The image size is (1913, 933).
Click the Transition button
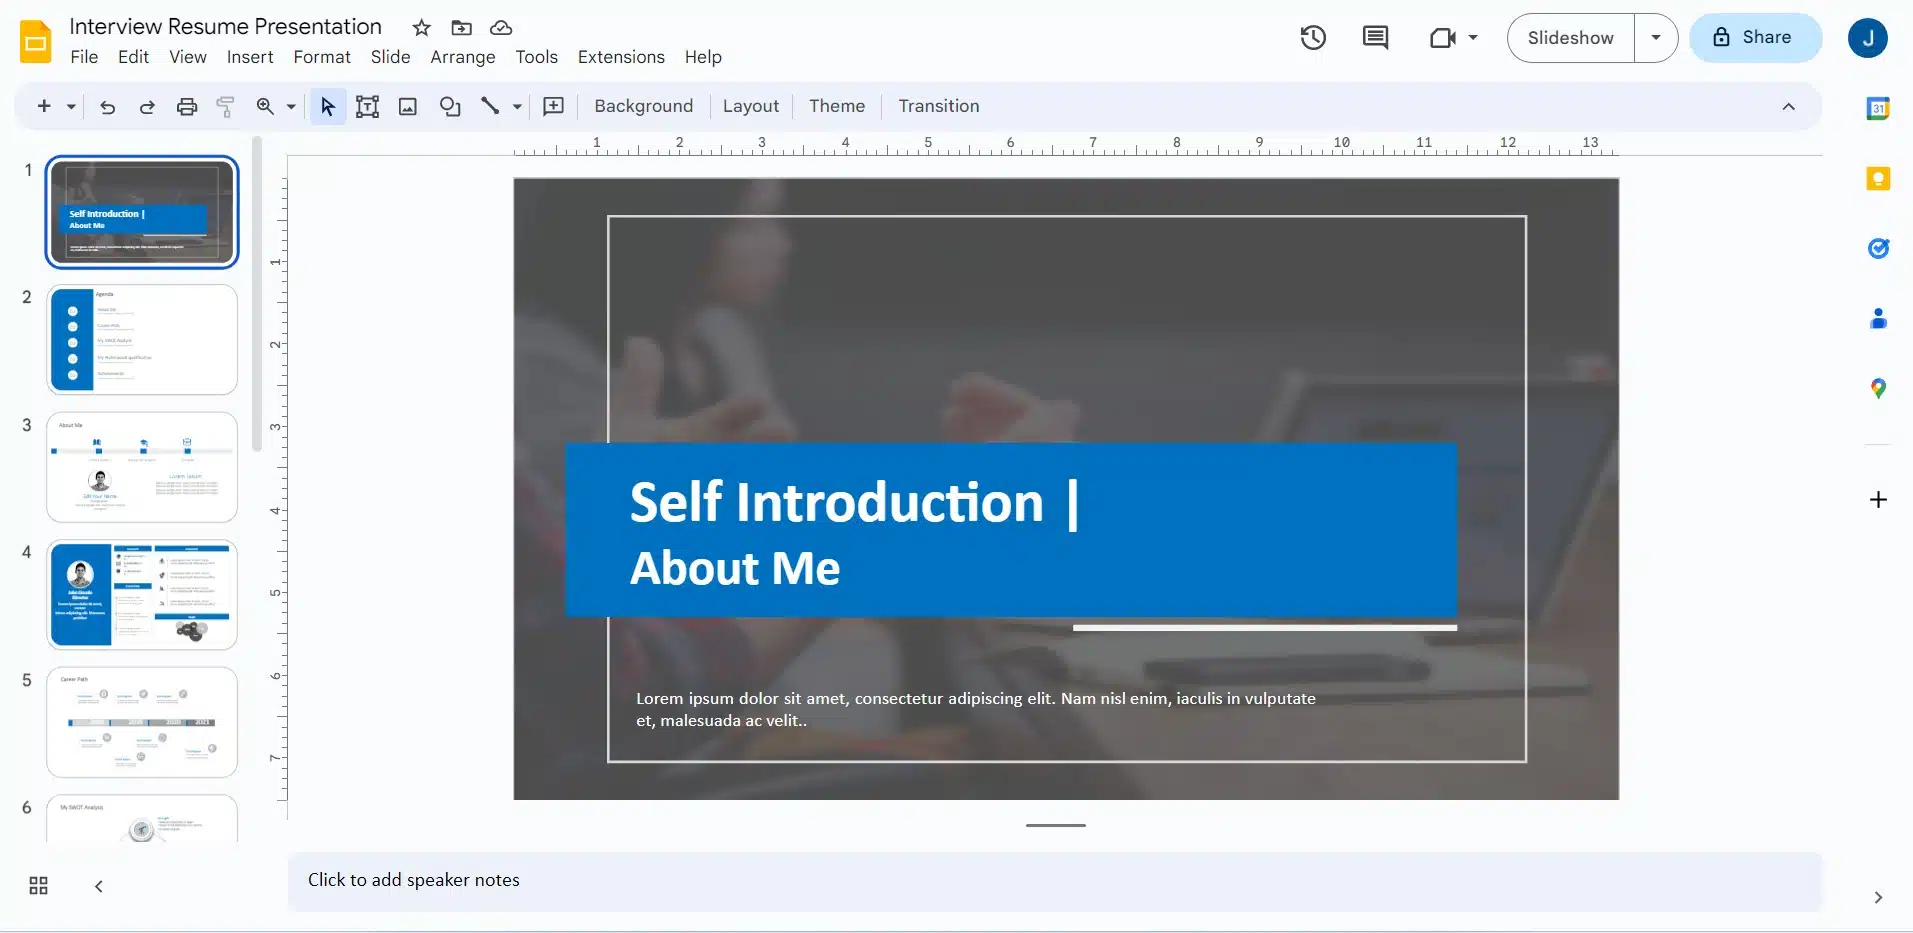tap(938, 106)
